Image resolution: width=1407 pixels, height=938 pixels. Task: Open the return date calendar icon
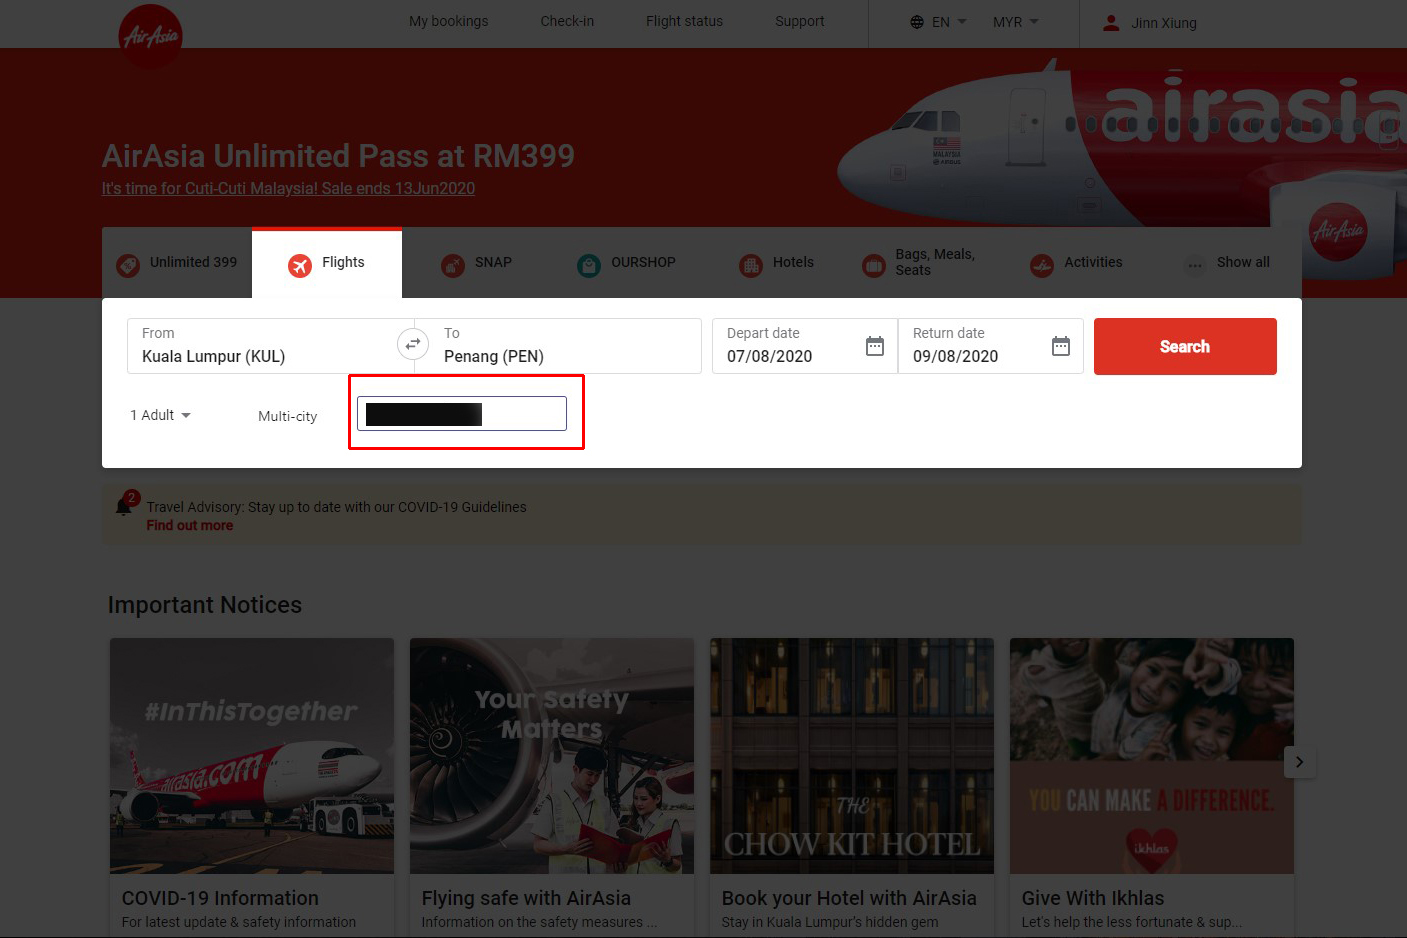1060,346
